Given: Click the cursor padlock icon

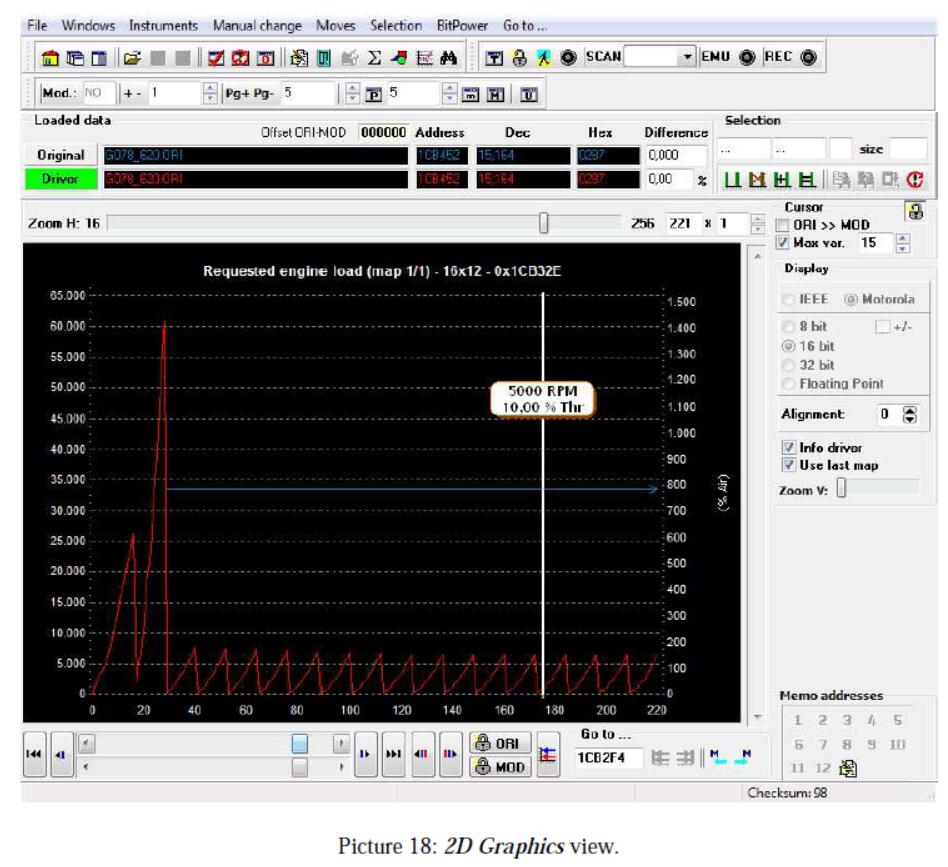Looking at the screenshot, I should (913, 211).
